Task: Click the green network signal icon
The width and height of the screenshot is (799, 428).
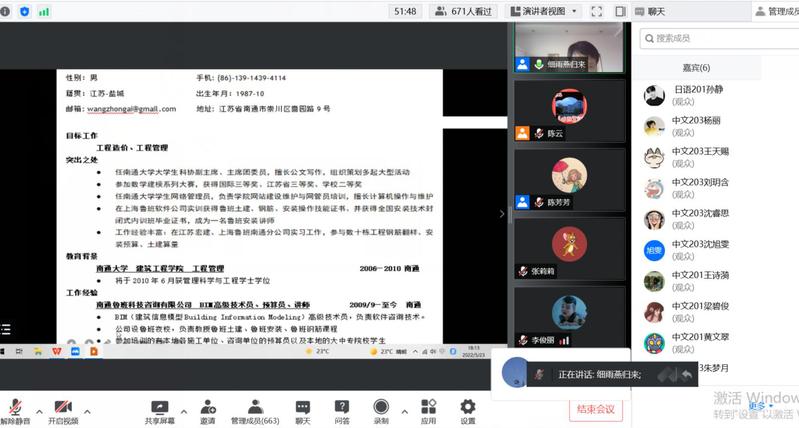Action: tap(44, 11)
